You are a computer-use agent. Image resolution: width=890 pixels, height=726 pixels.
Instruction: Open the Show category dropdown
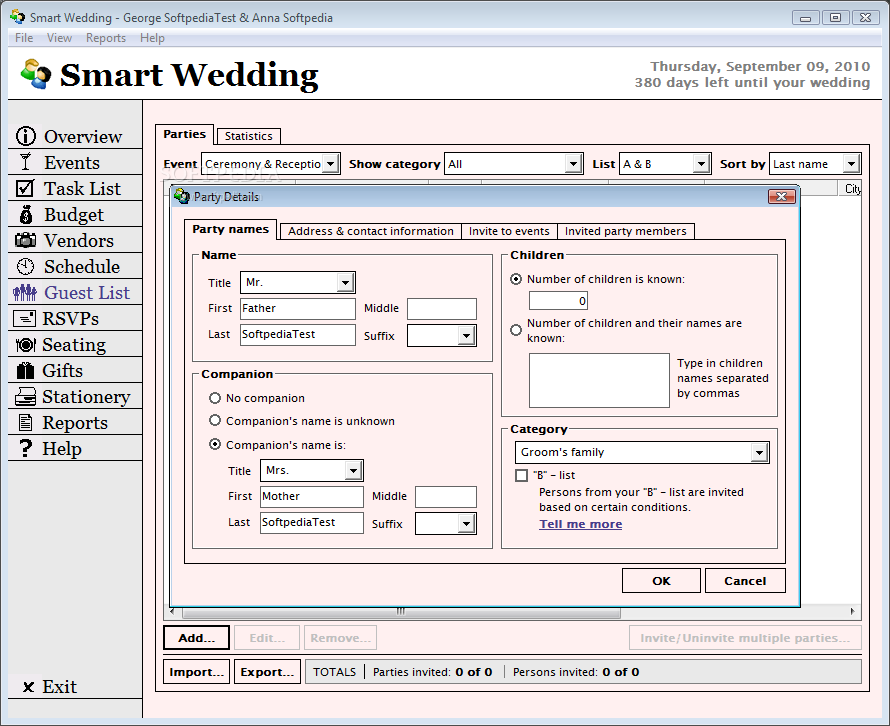click(x=573, y=164)
